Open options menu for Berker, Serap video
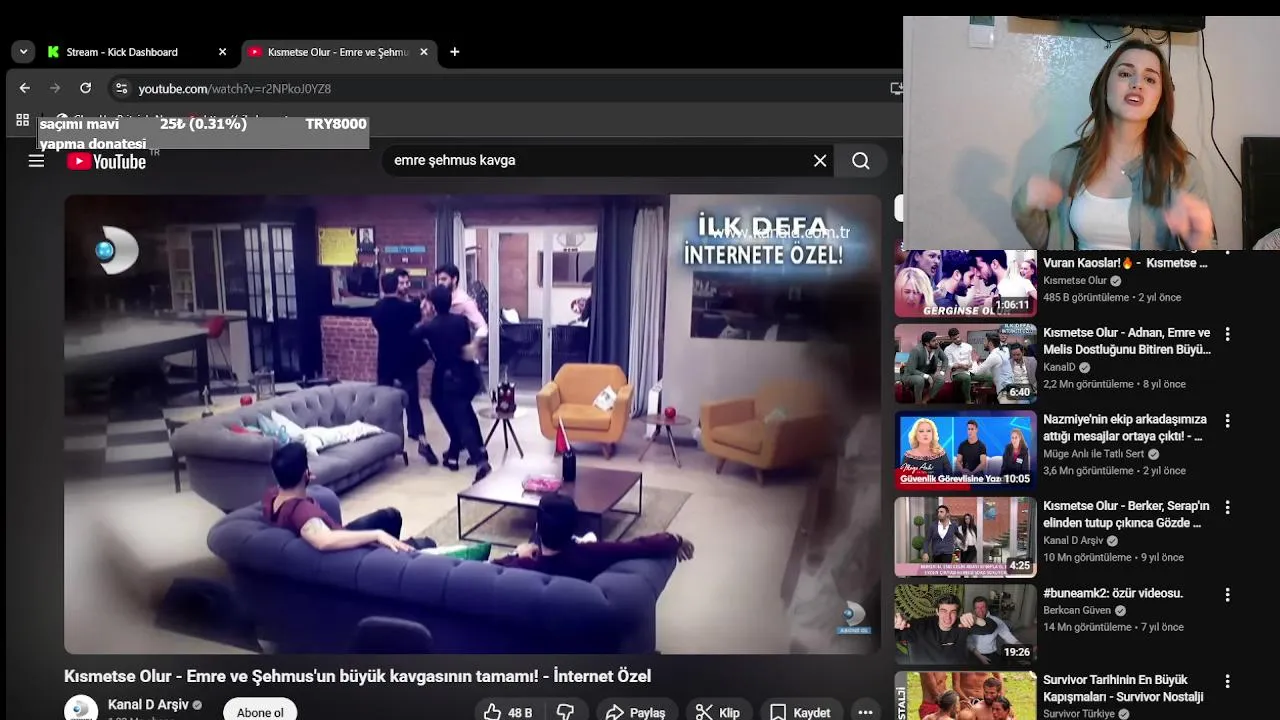The height and width of the screenshot is (720, 1280). pos(1227,508)
